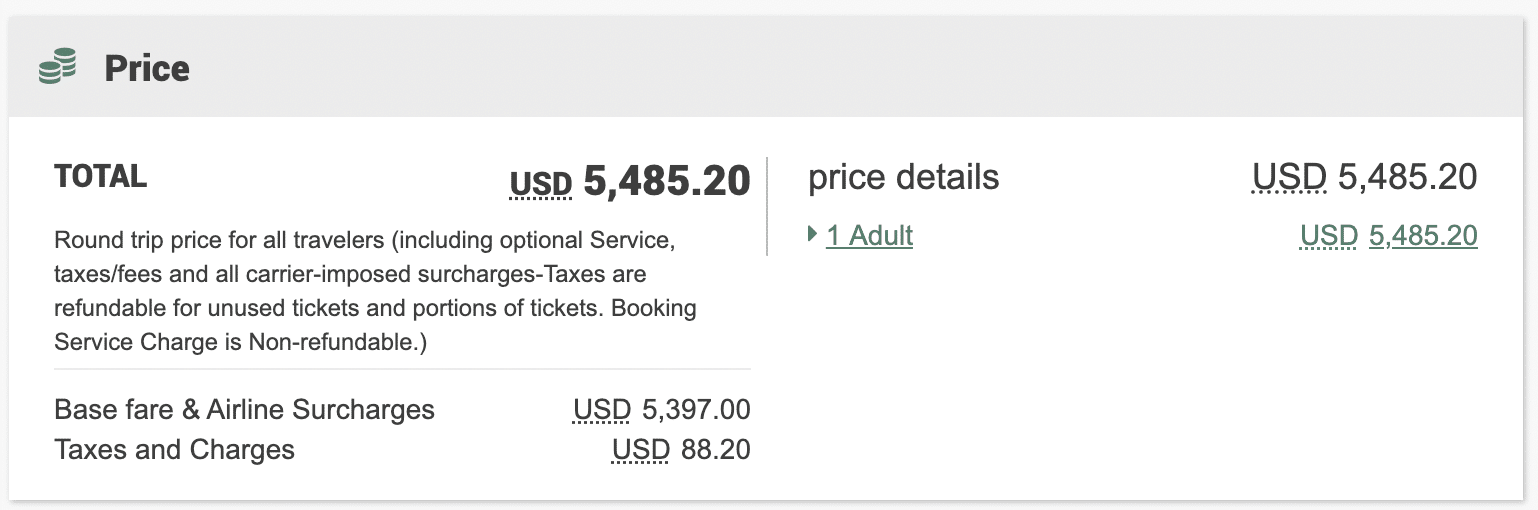Viewport: 1538px width, 510px height.
Task: Click the bold TOTAL label
Action: [x=101, y=177]
